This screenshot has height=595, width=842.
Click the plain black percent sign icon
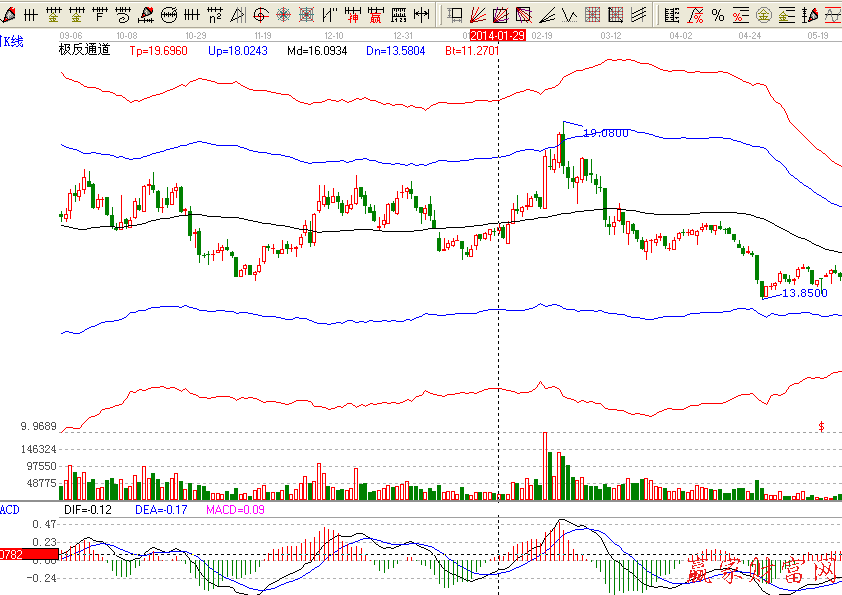pos(717,15)
